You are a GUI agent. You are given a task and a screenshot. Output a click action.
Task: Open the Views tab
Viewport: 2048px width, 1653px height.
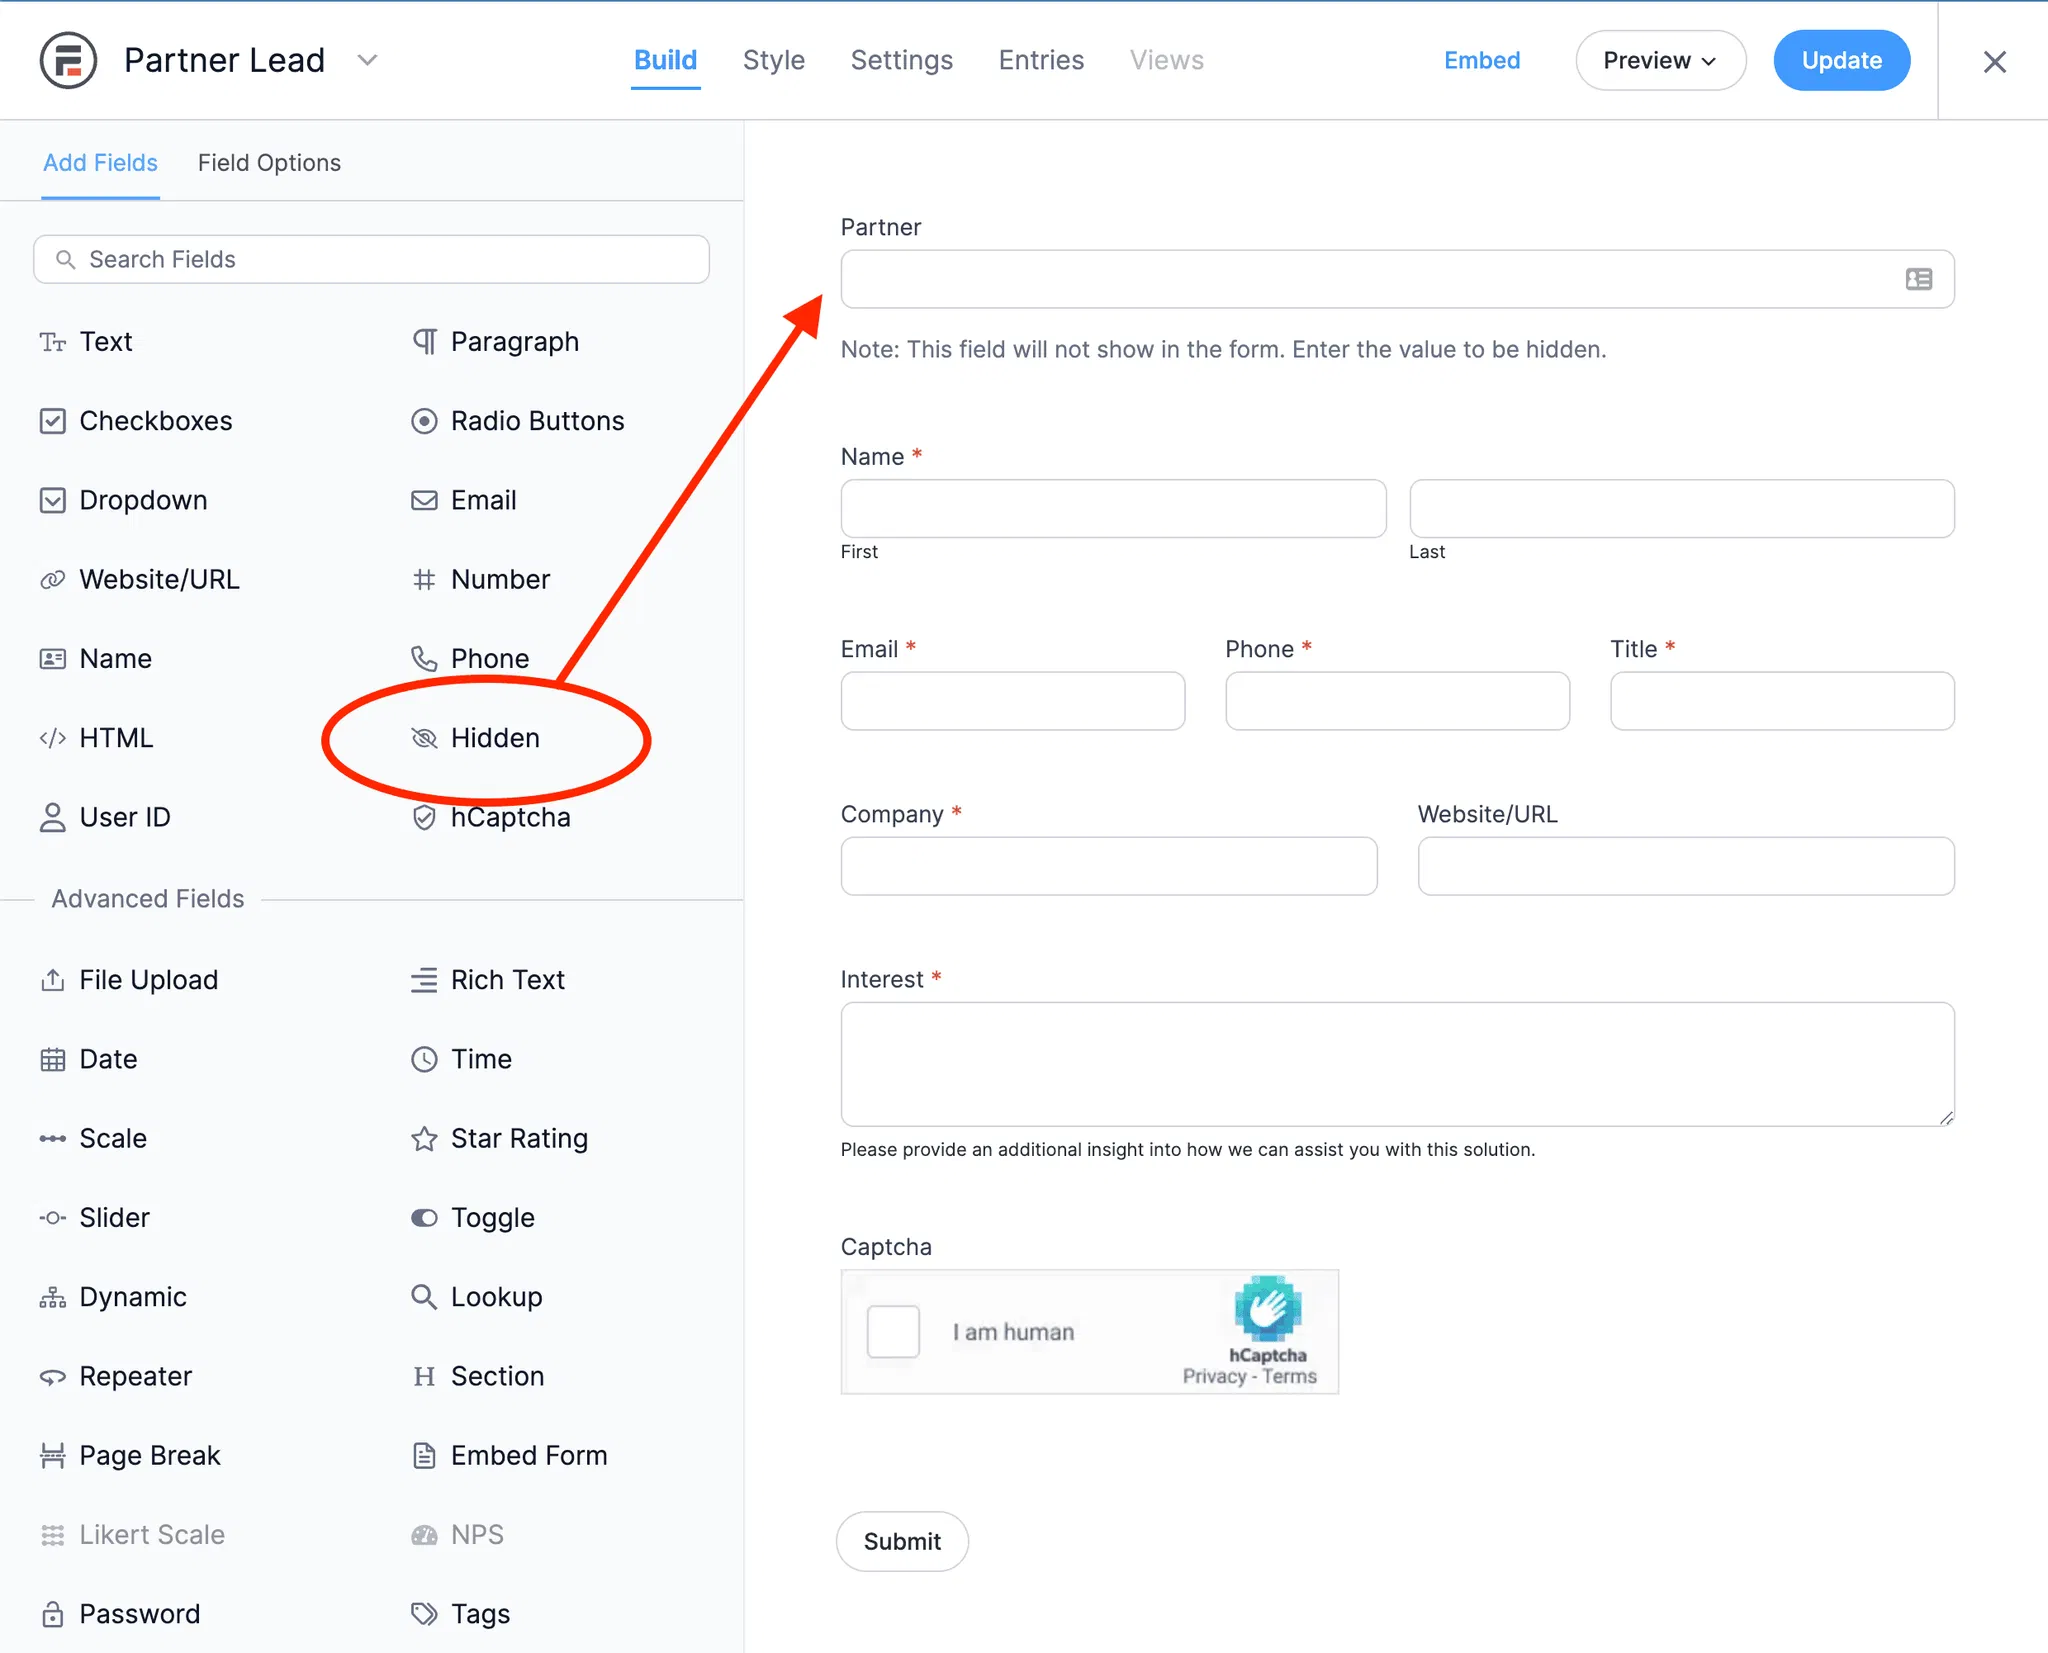coord(1167,60)
